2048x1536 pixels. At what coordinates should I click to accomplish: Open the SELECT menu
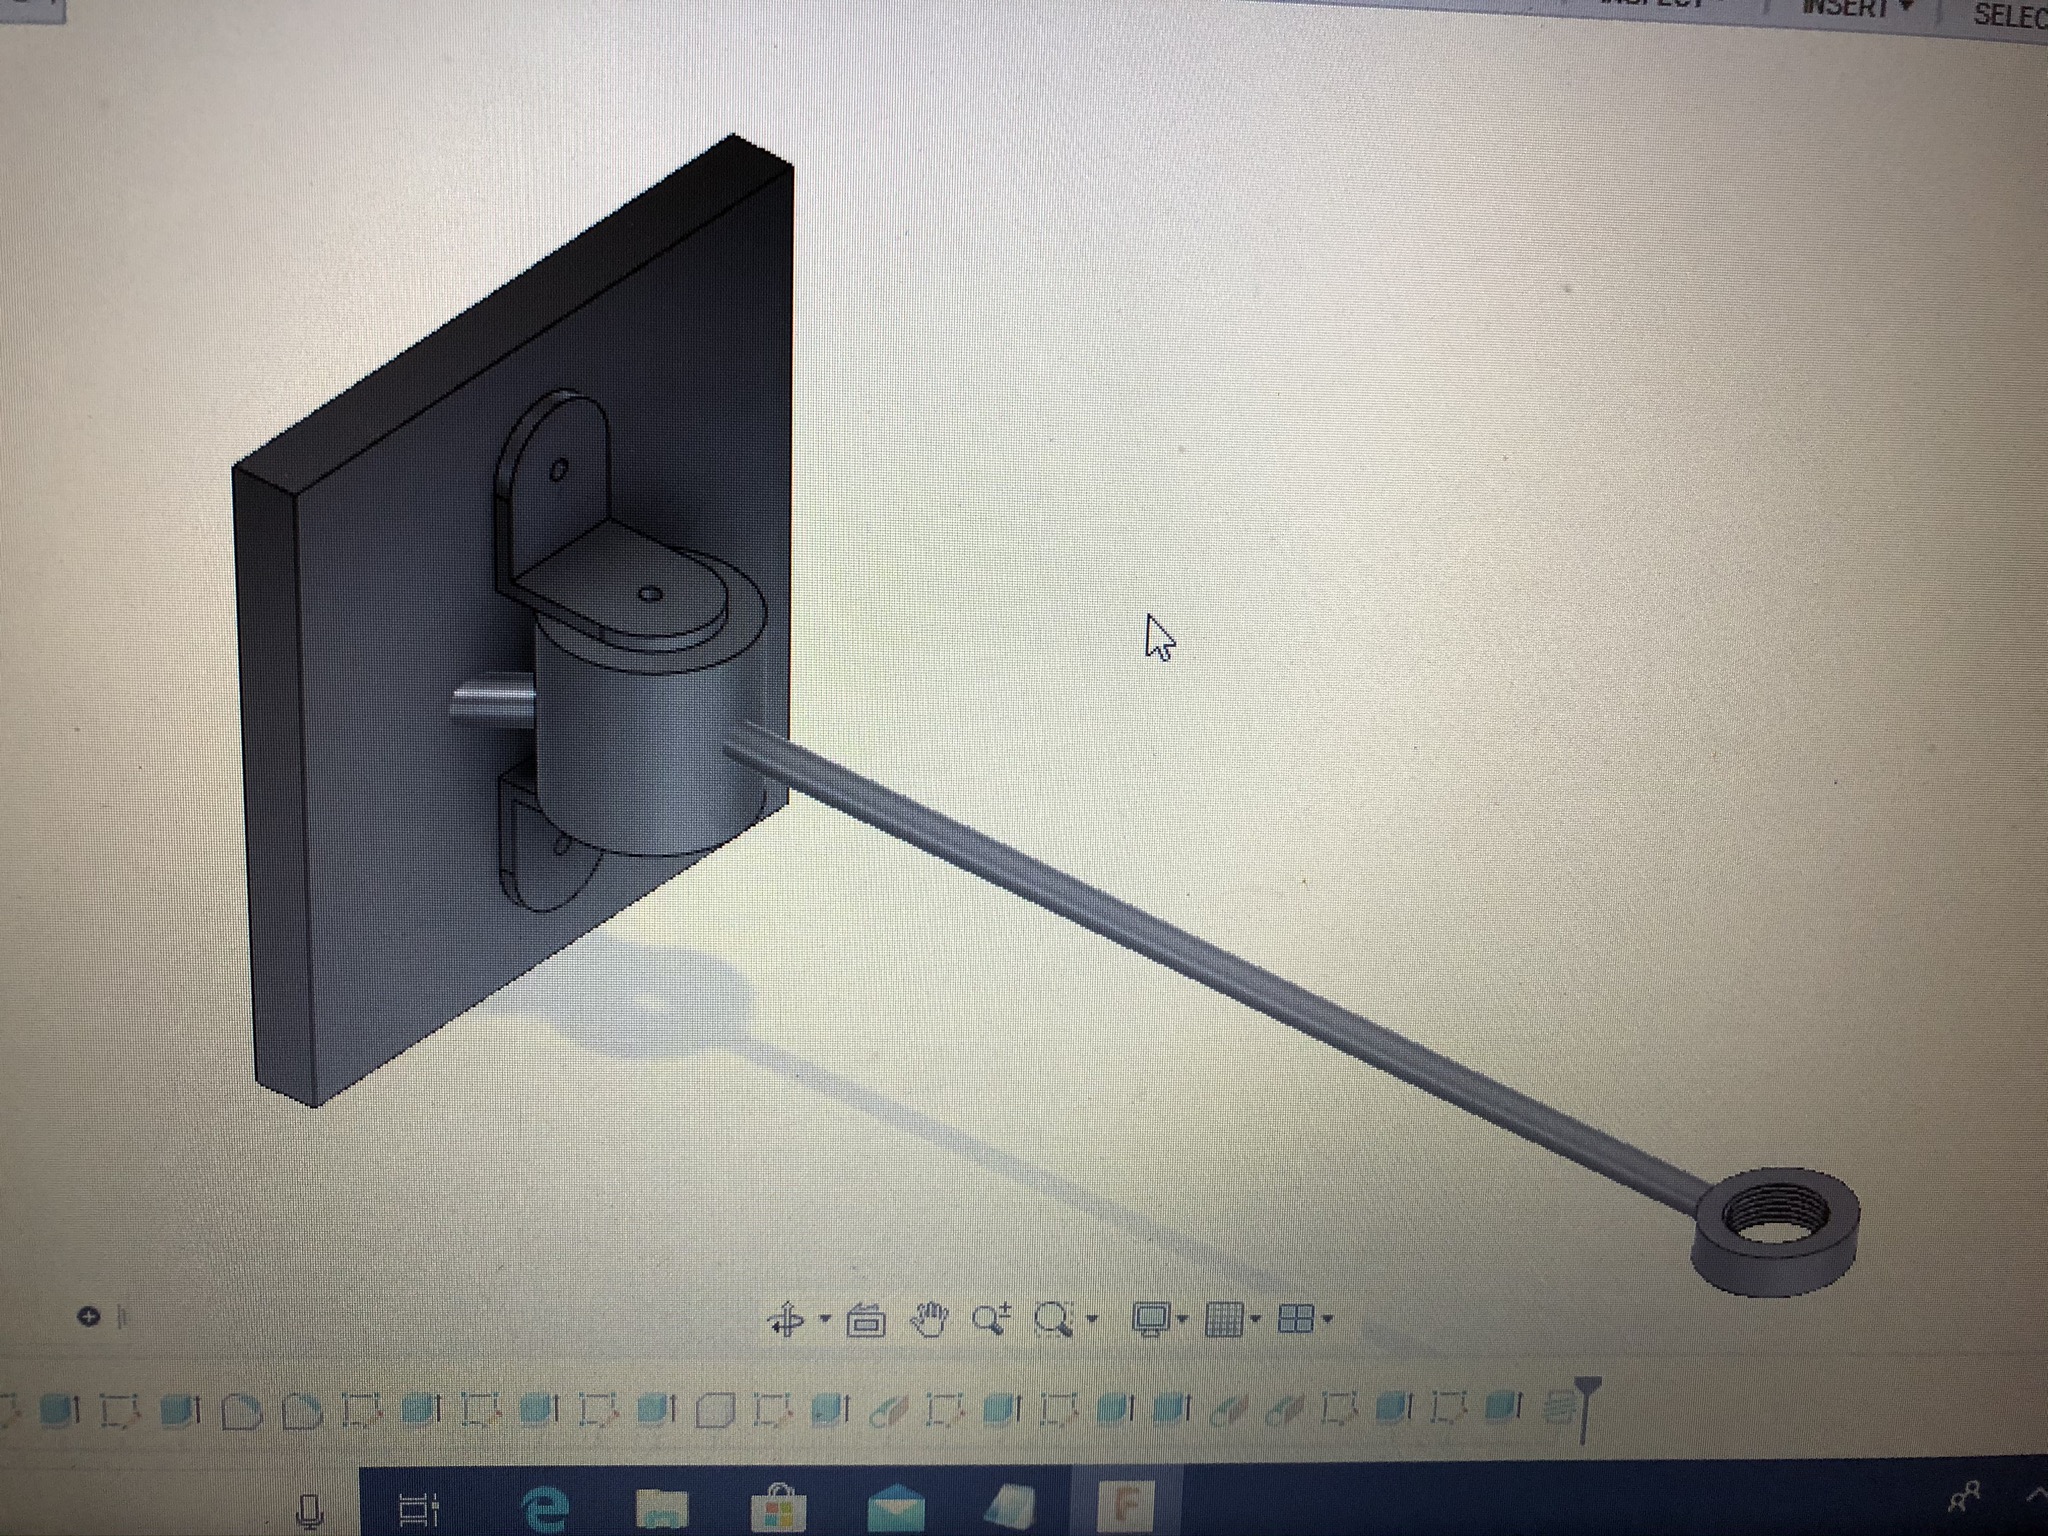(2010, 15)
